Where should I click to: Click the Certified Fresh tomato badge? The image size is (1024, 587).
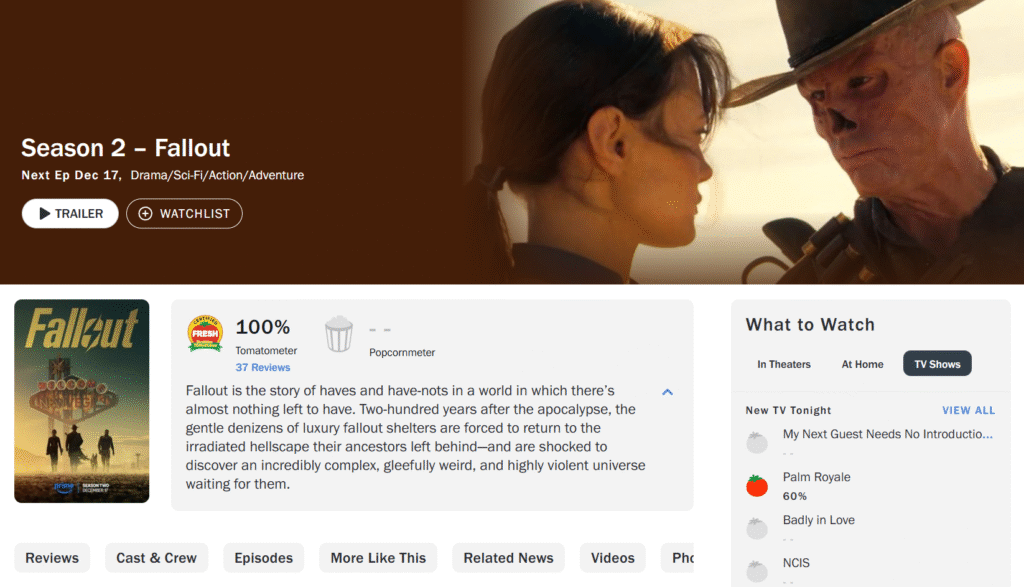click(205, 334)
